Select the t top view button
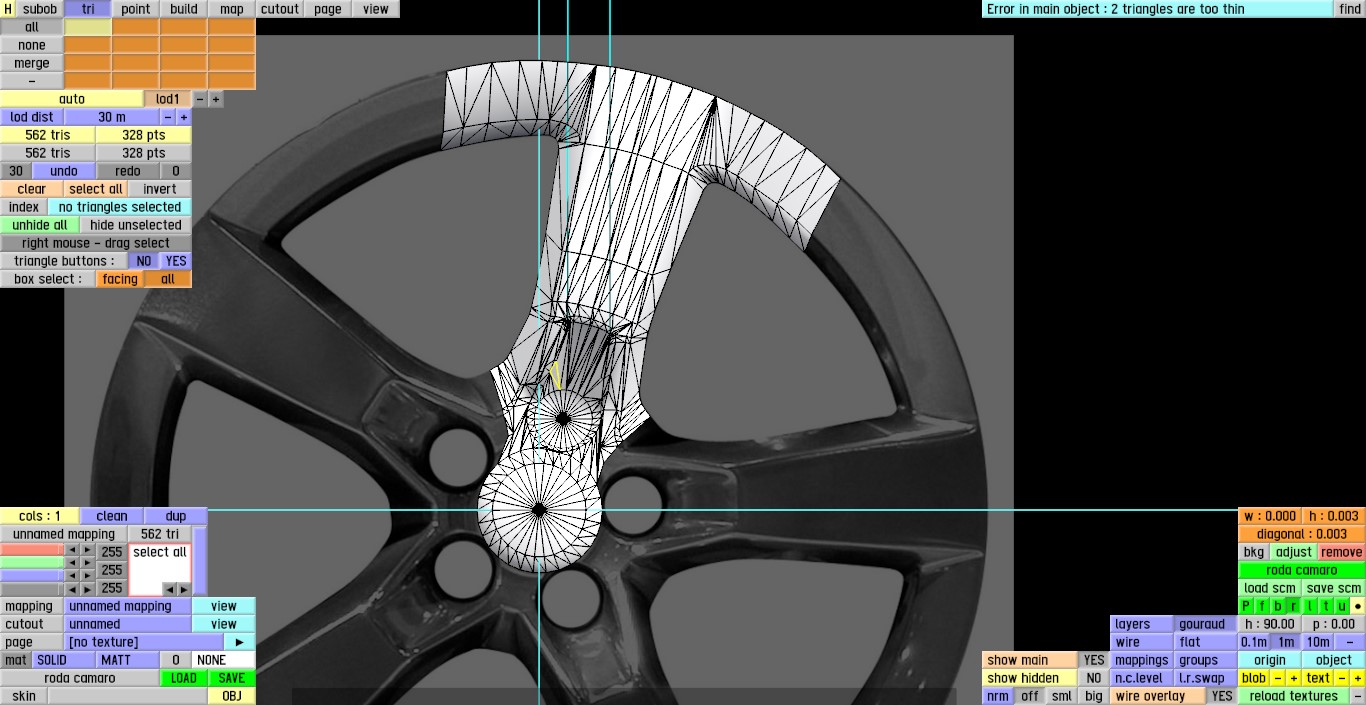This screenshot has height=705, width=1366. pyautogui.click(x=1326, y=606)
